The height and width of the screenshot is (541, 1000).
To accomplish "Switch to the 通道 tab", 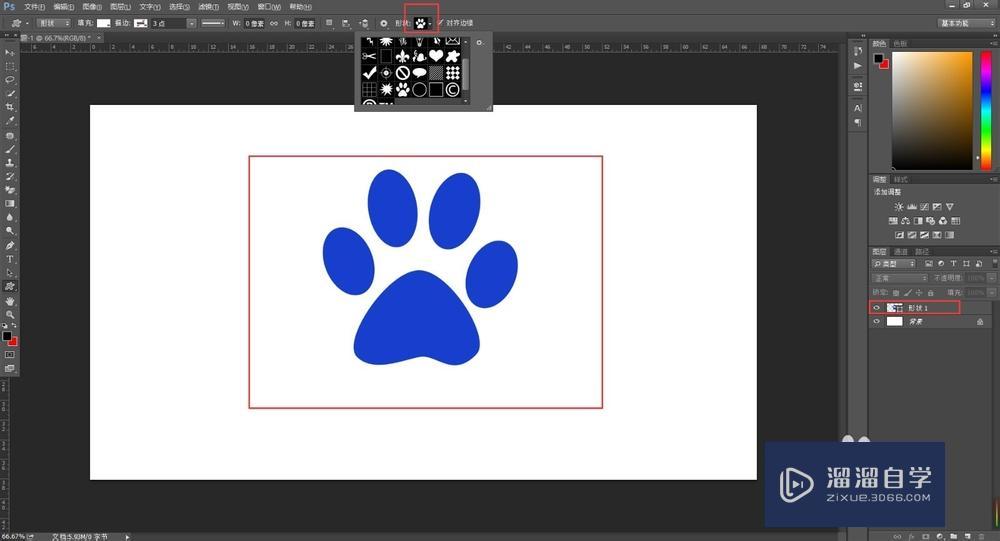I will pos(901,252).
